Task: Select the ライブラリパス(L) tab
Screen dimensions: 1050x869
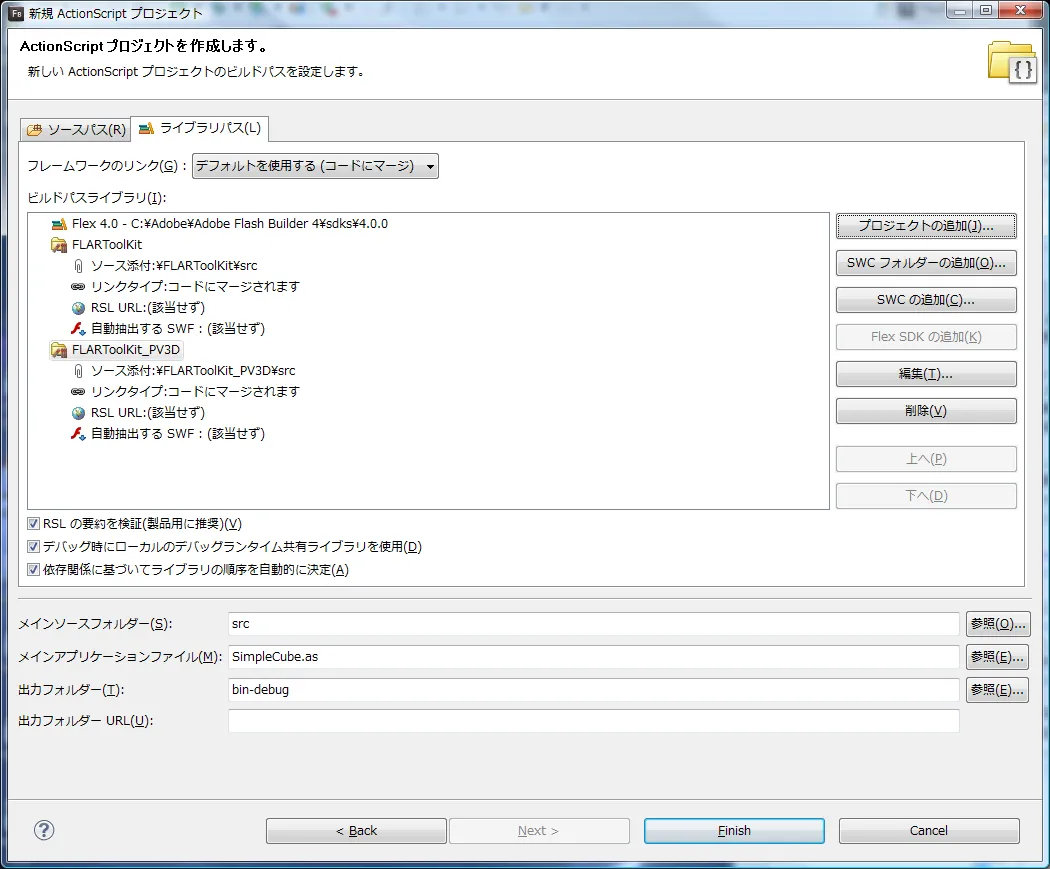Action: (200, 128)
